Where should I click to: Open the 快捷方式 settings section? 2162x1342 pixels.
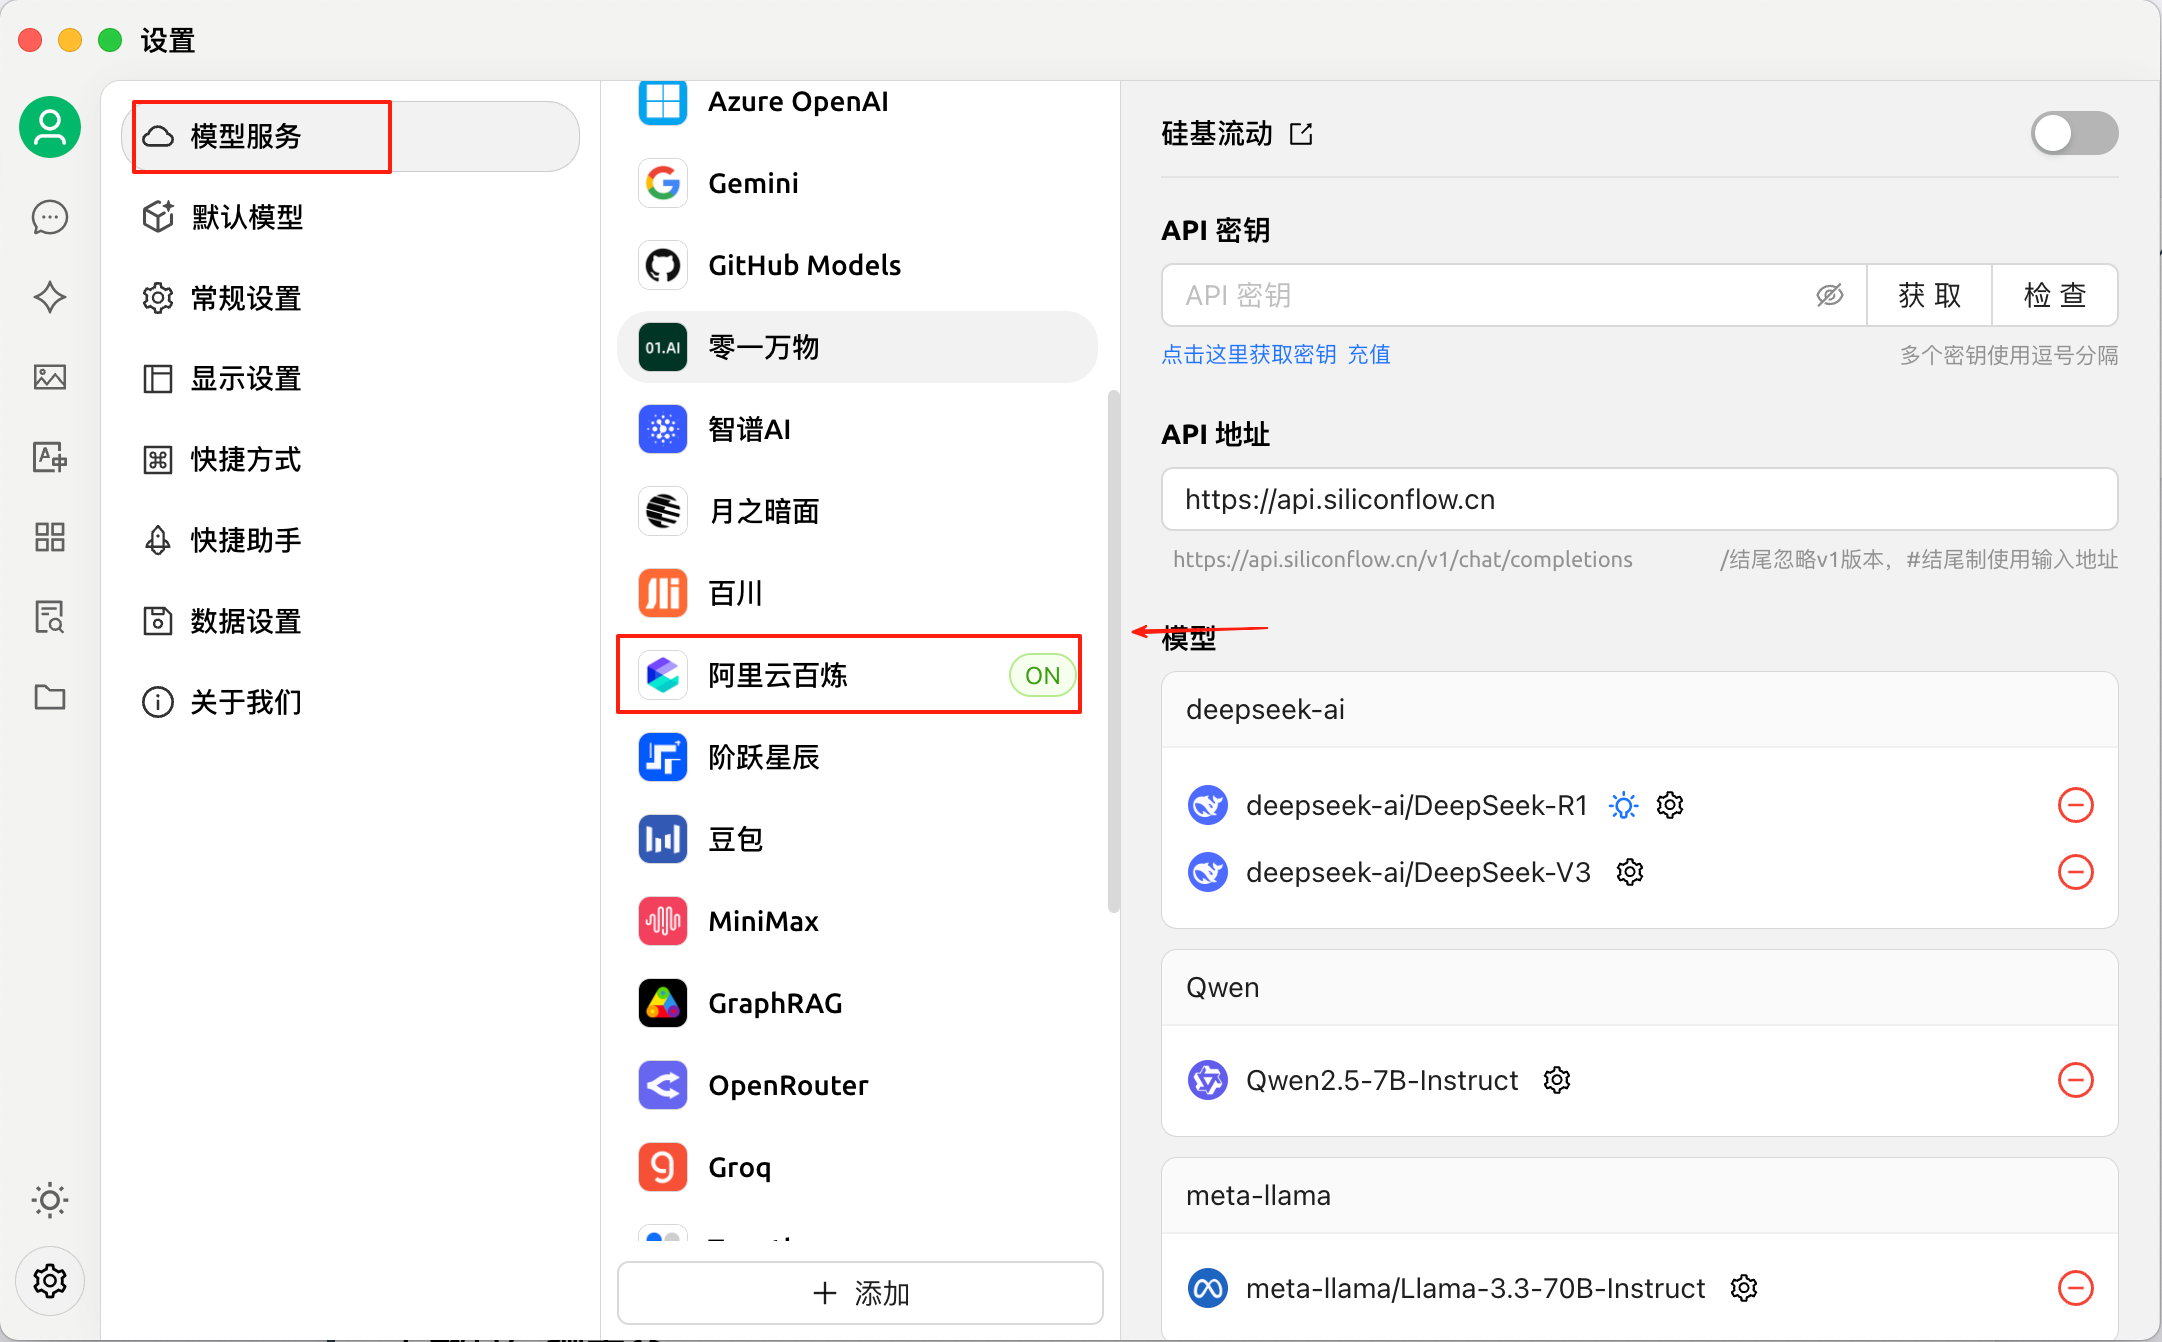click(350, 459)
